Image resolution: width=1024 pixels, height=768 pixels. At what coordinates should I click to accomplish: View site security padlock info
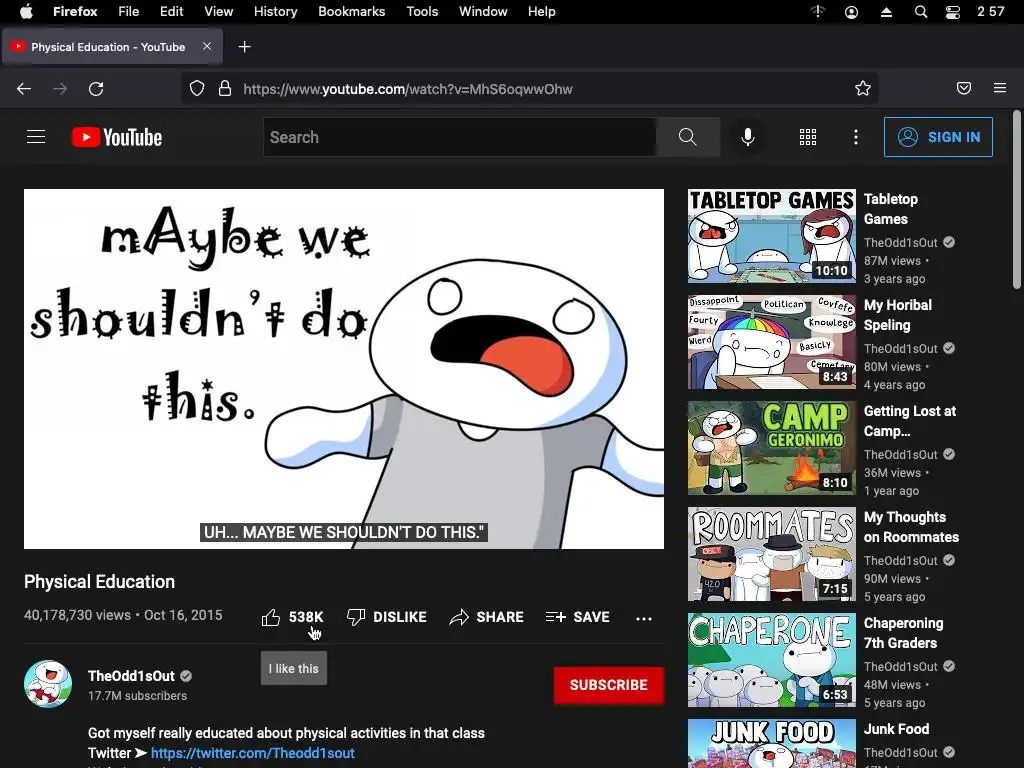[225, 88]
